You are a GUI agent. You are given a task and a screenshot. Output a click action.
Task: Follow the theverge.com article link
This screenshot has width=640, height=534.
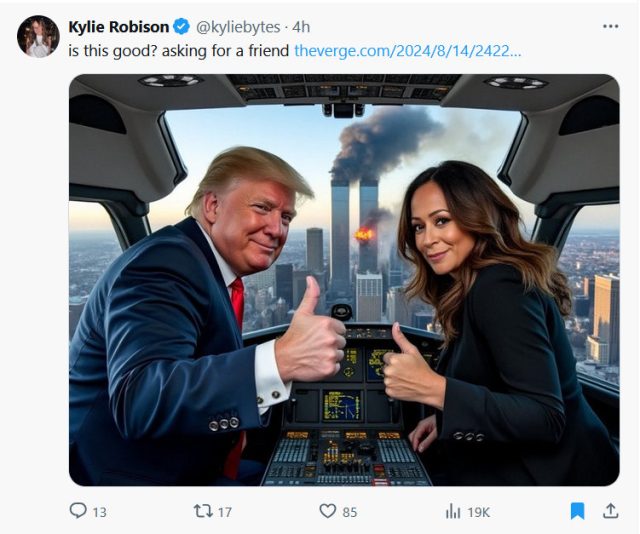(x=408, y=50)
